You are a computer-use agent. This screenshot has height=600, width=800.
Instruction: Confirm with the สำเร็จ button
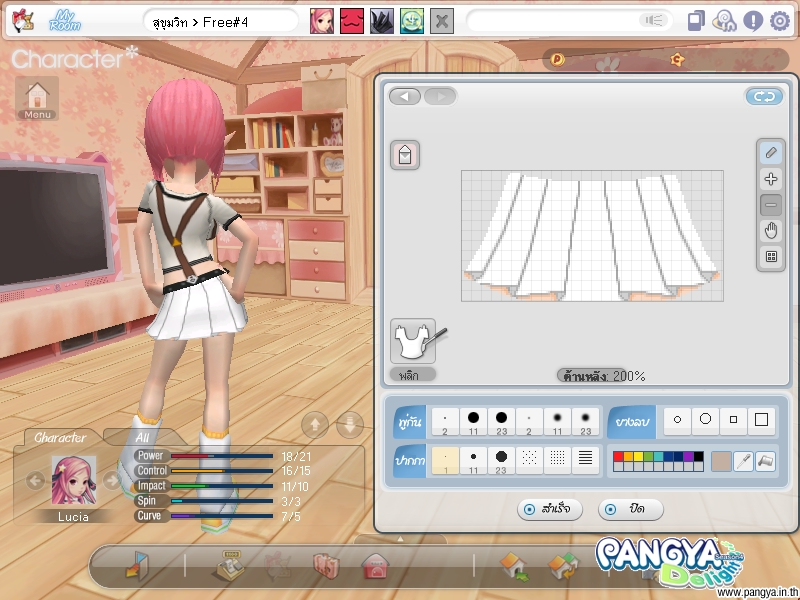tap(549, 509)
